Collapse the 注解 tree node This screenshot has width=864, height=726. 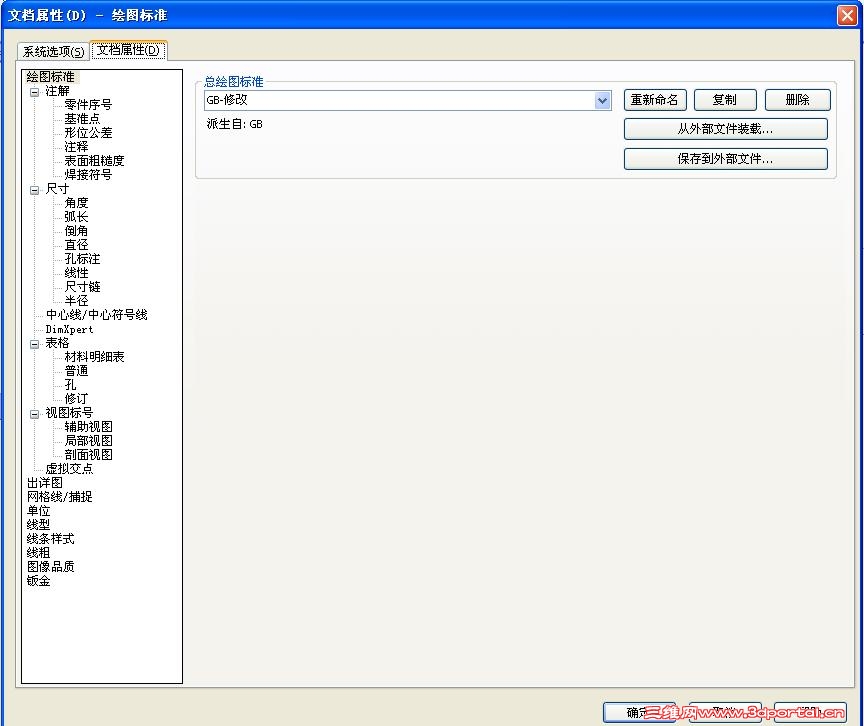tap(35, 92)
